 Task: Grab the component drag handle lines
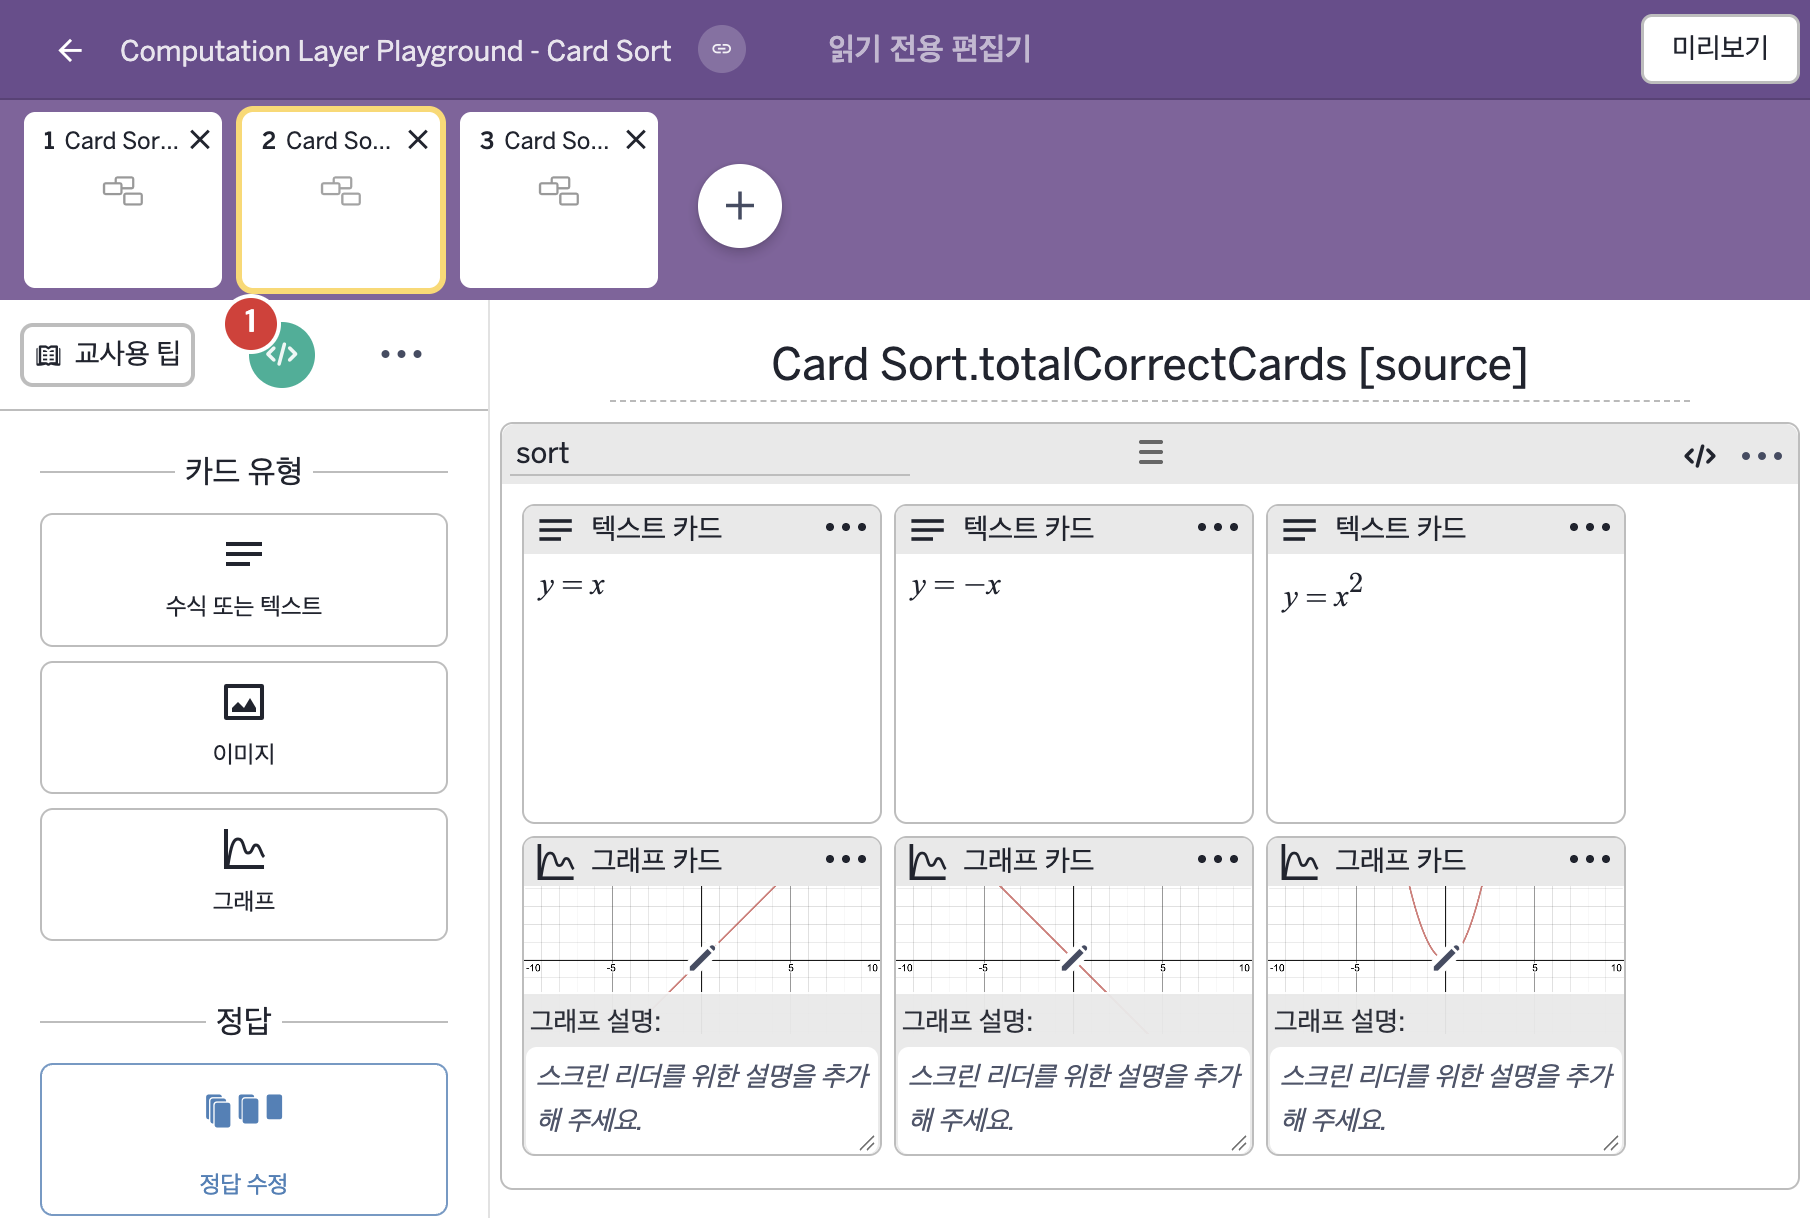point(1151,452)
